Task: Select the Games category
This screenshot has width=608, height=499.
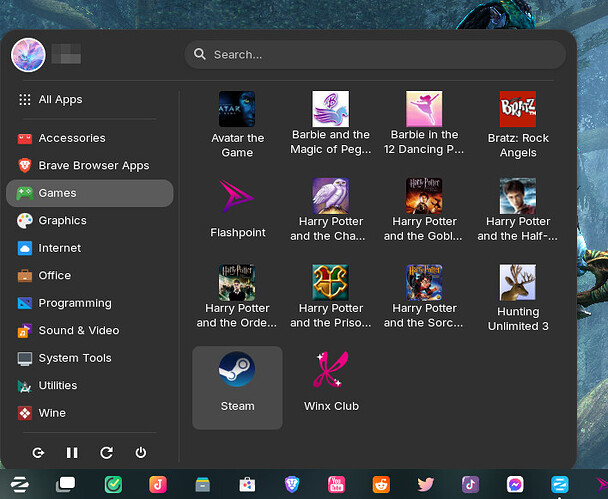Action: tap(90, 193)
